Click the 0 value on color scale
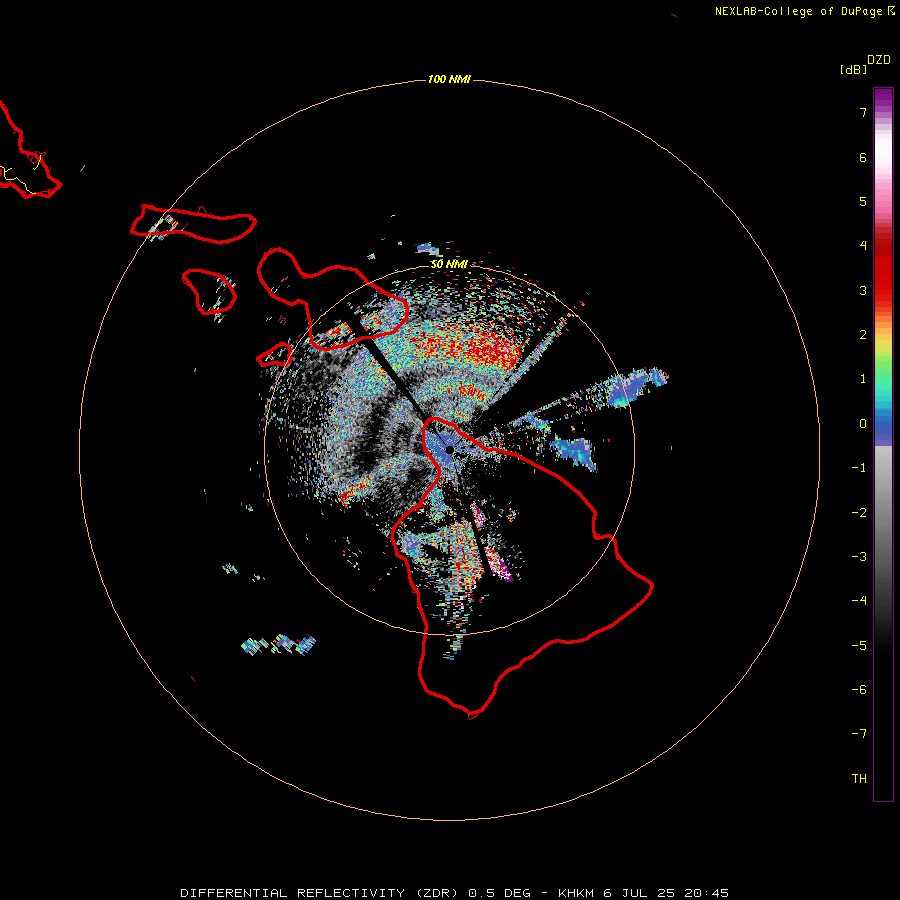The width and height of the screenshot is (900, 900). coord(863,424)
